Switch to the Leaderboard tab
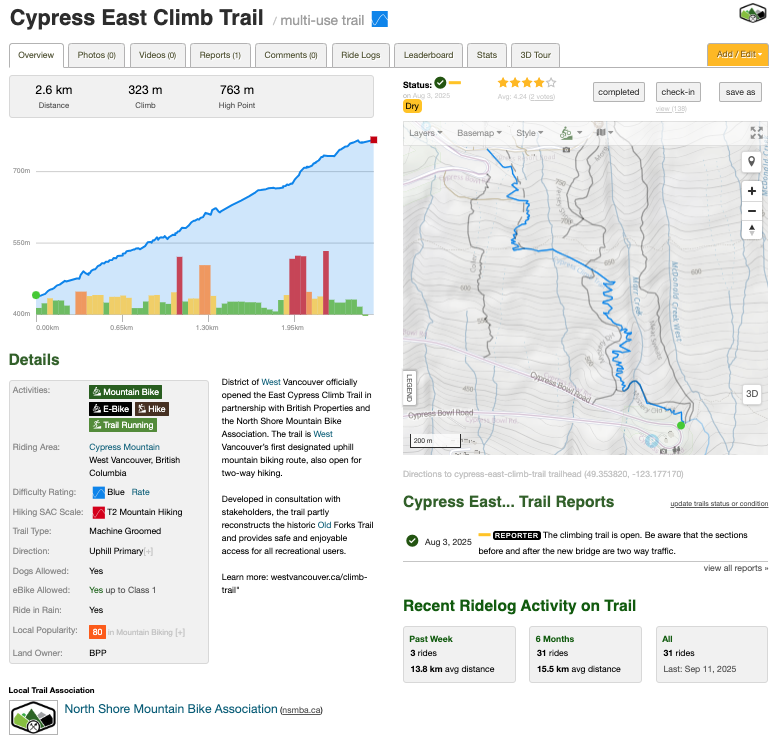The image size is (776, 741). [x=429, y=55]
